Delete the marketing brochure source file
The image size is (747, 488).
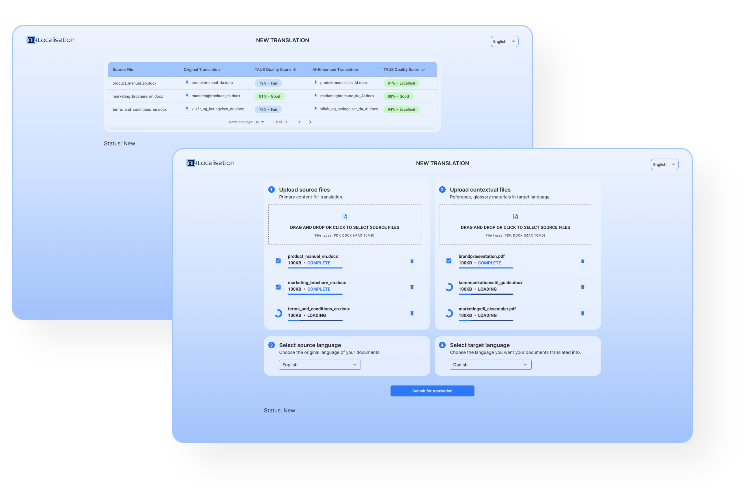tap(412, 286)
